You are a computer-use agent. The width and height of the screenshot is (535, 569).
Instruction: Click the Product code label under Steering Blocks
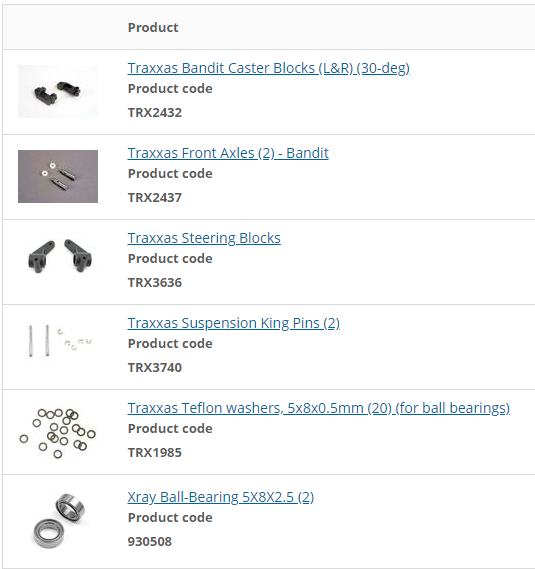point(170,258)
